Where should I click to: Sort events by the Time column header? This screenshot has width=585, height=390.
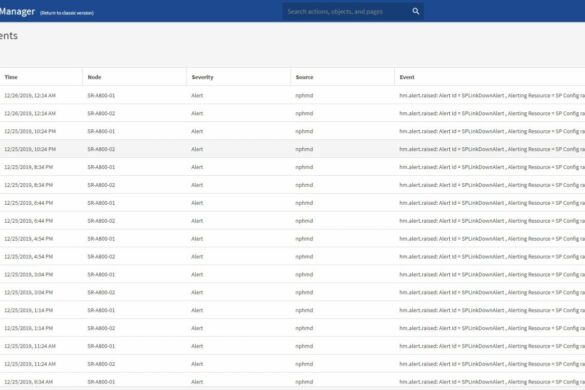[11, 77]
